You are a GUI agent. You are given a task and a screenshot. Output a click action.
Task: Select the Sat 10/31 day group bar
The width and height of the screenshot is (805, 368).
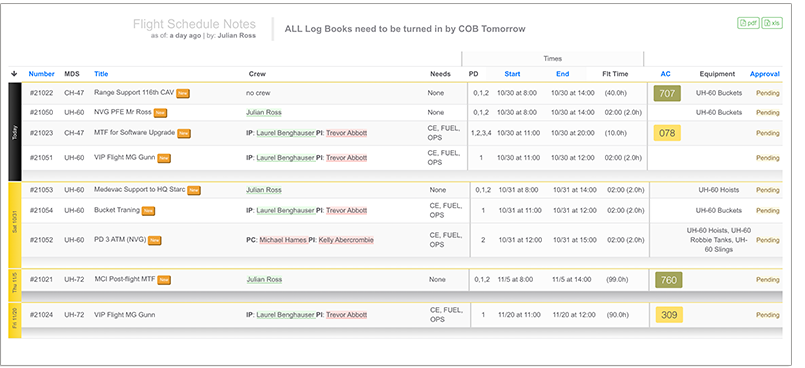[15, 225]
